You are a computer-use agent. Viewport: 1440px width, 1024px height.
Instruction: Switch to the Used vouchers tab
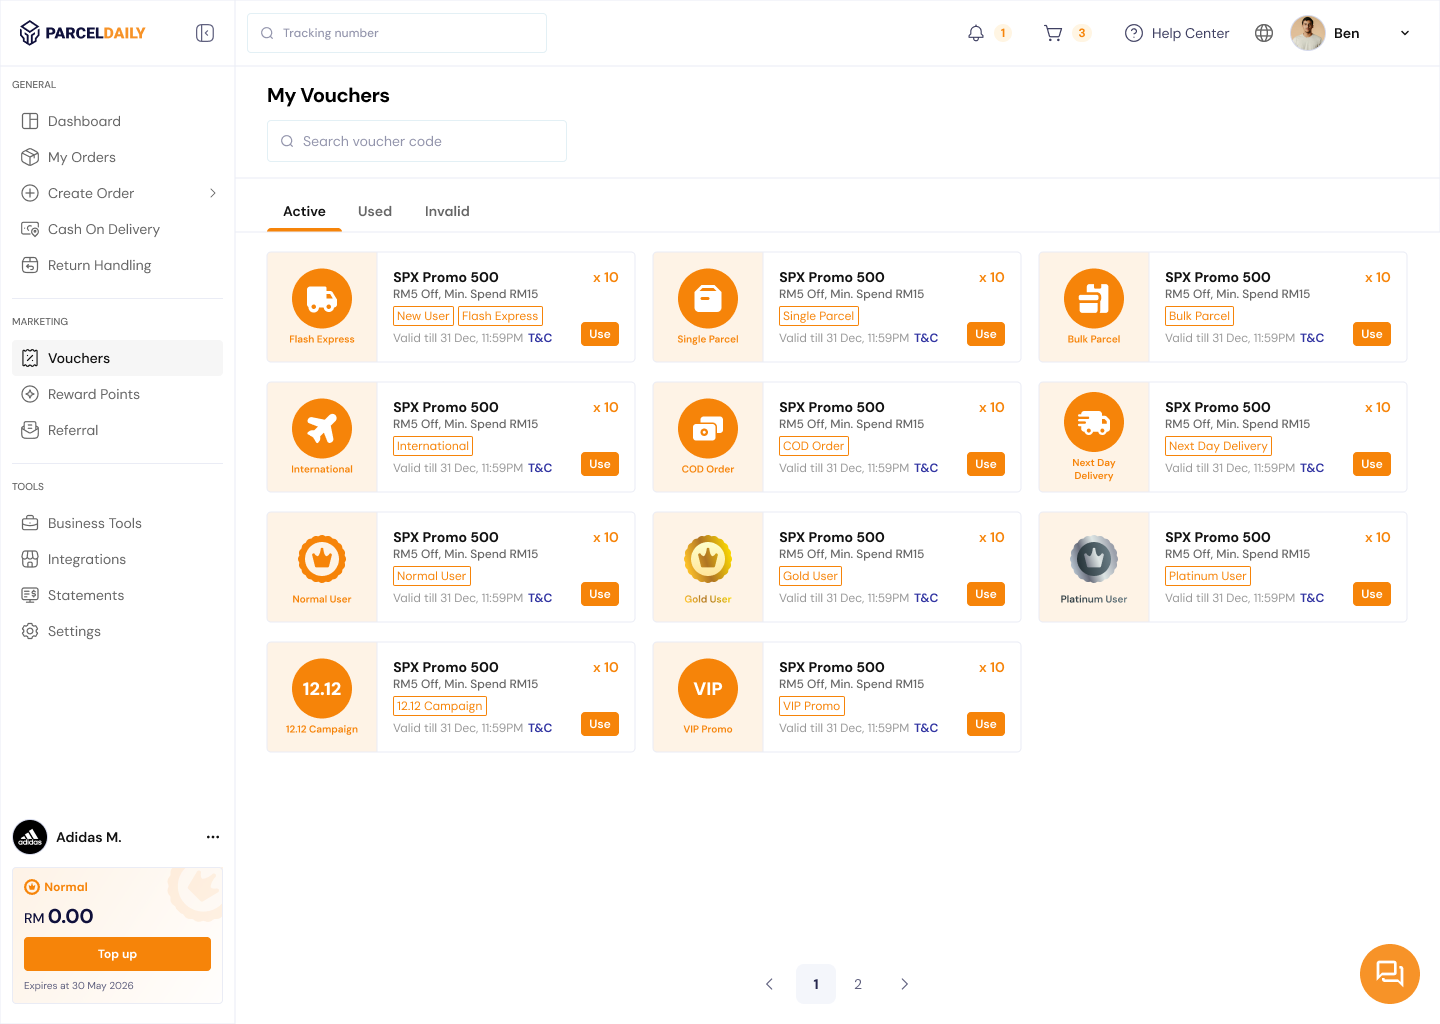pos(375,211)
